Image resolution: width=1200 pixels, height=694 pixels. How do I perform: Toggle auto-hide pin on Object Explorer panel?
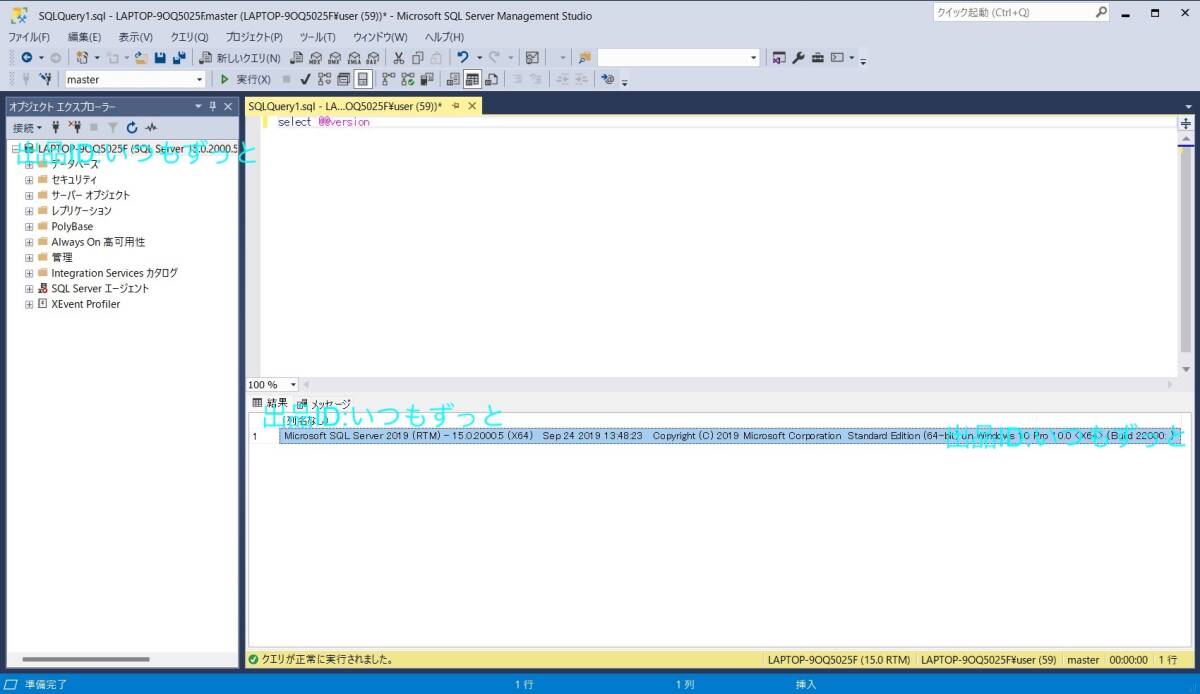click(x=212, y=106)
